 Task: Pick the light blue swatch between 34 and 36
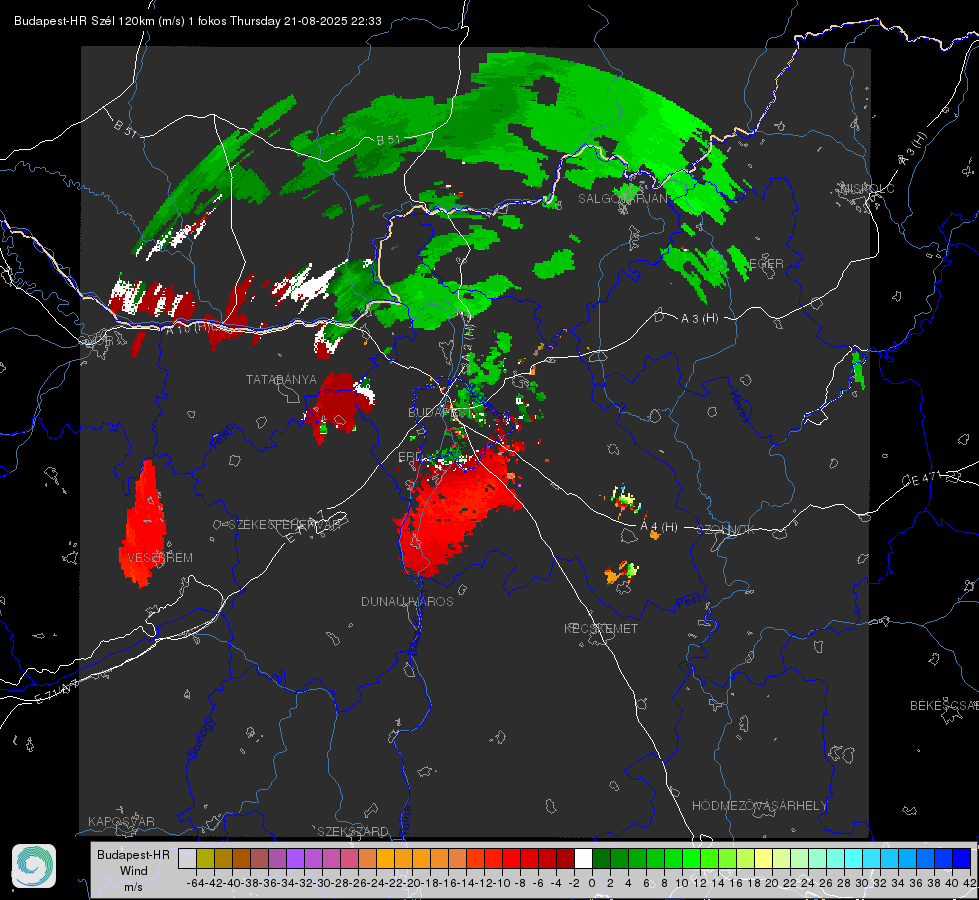(x=907, y=858)
